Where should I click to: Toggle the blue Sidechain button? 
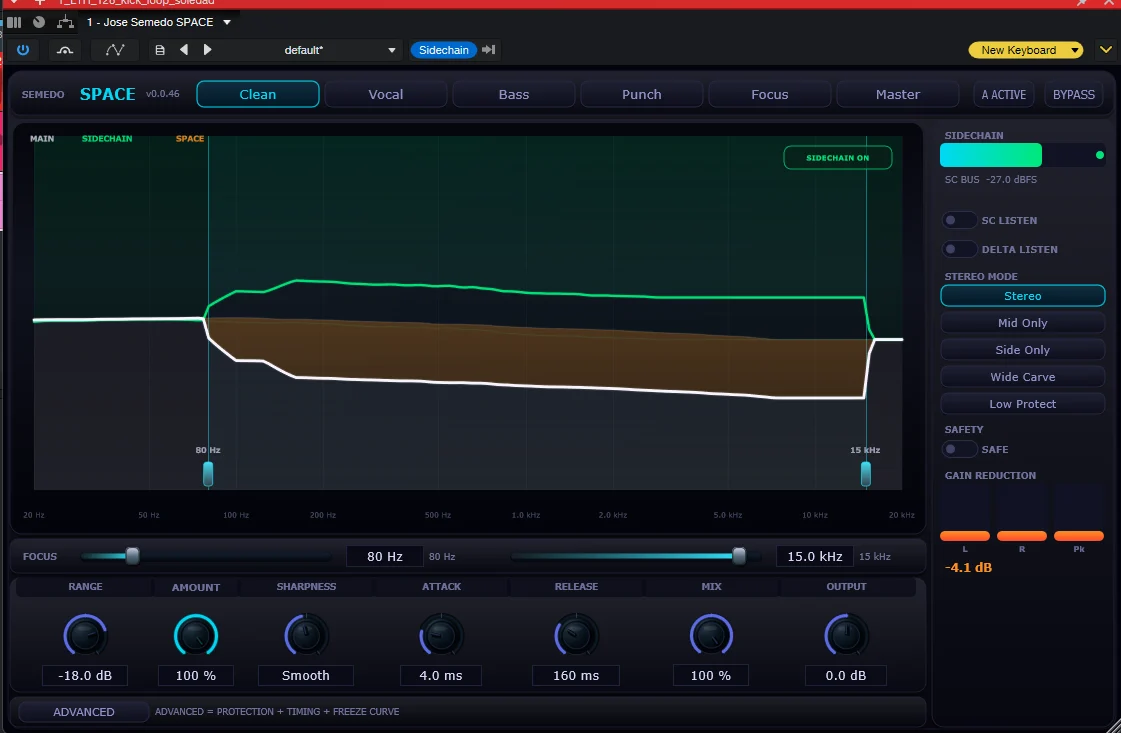pyautogui.click(x=443, y=50)
